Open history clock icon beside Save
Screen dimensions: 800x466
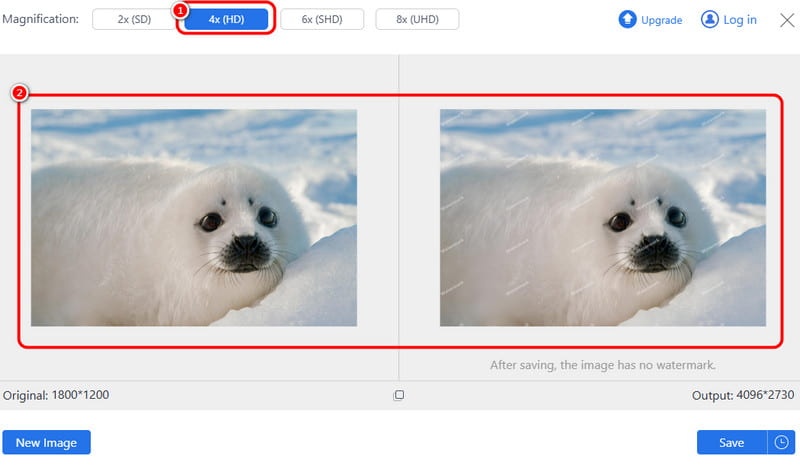point(781,442)
